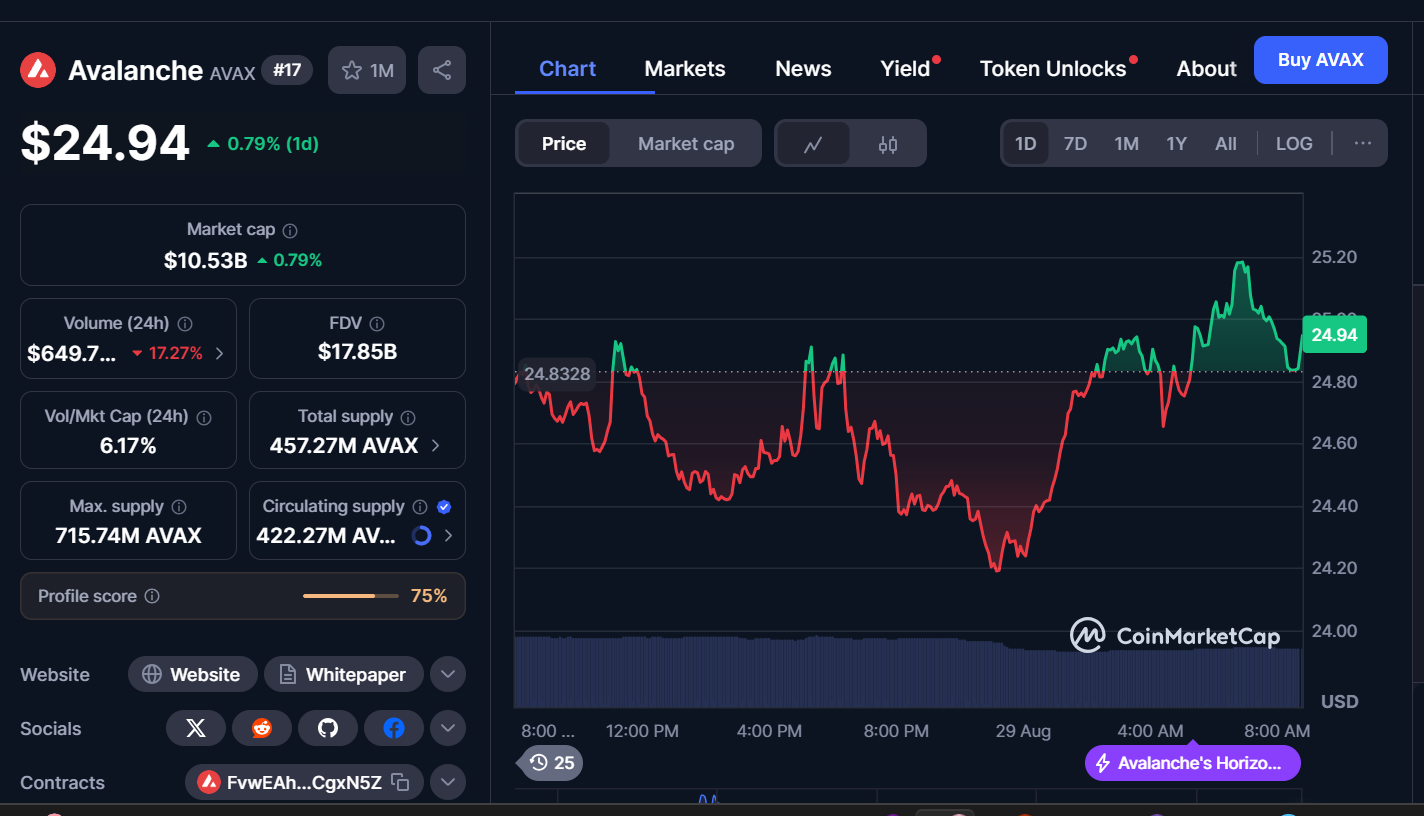Expand the Volume (24h) details arrow
This screenshot has height=816, width=1424.
(x=220, y=353)
